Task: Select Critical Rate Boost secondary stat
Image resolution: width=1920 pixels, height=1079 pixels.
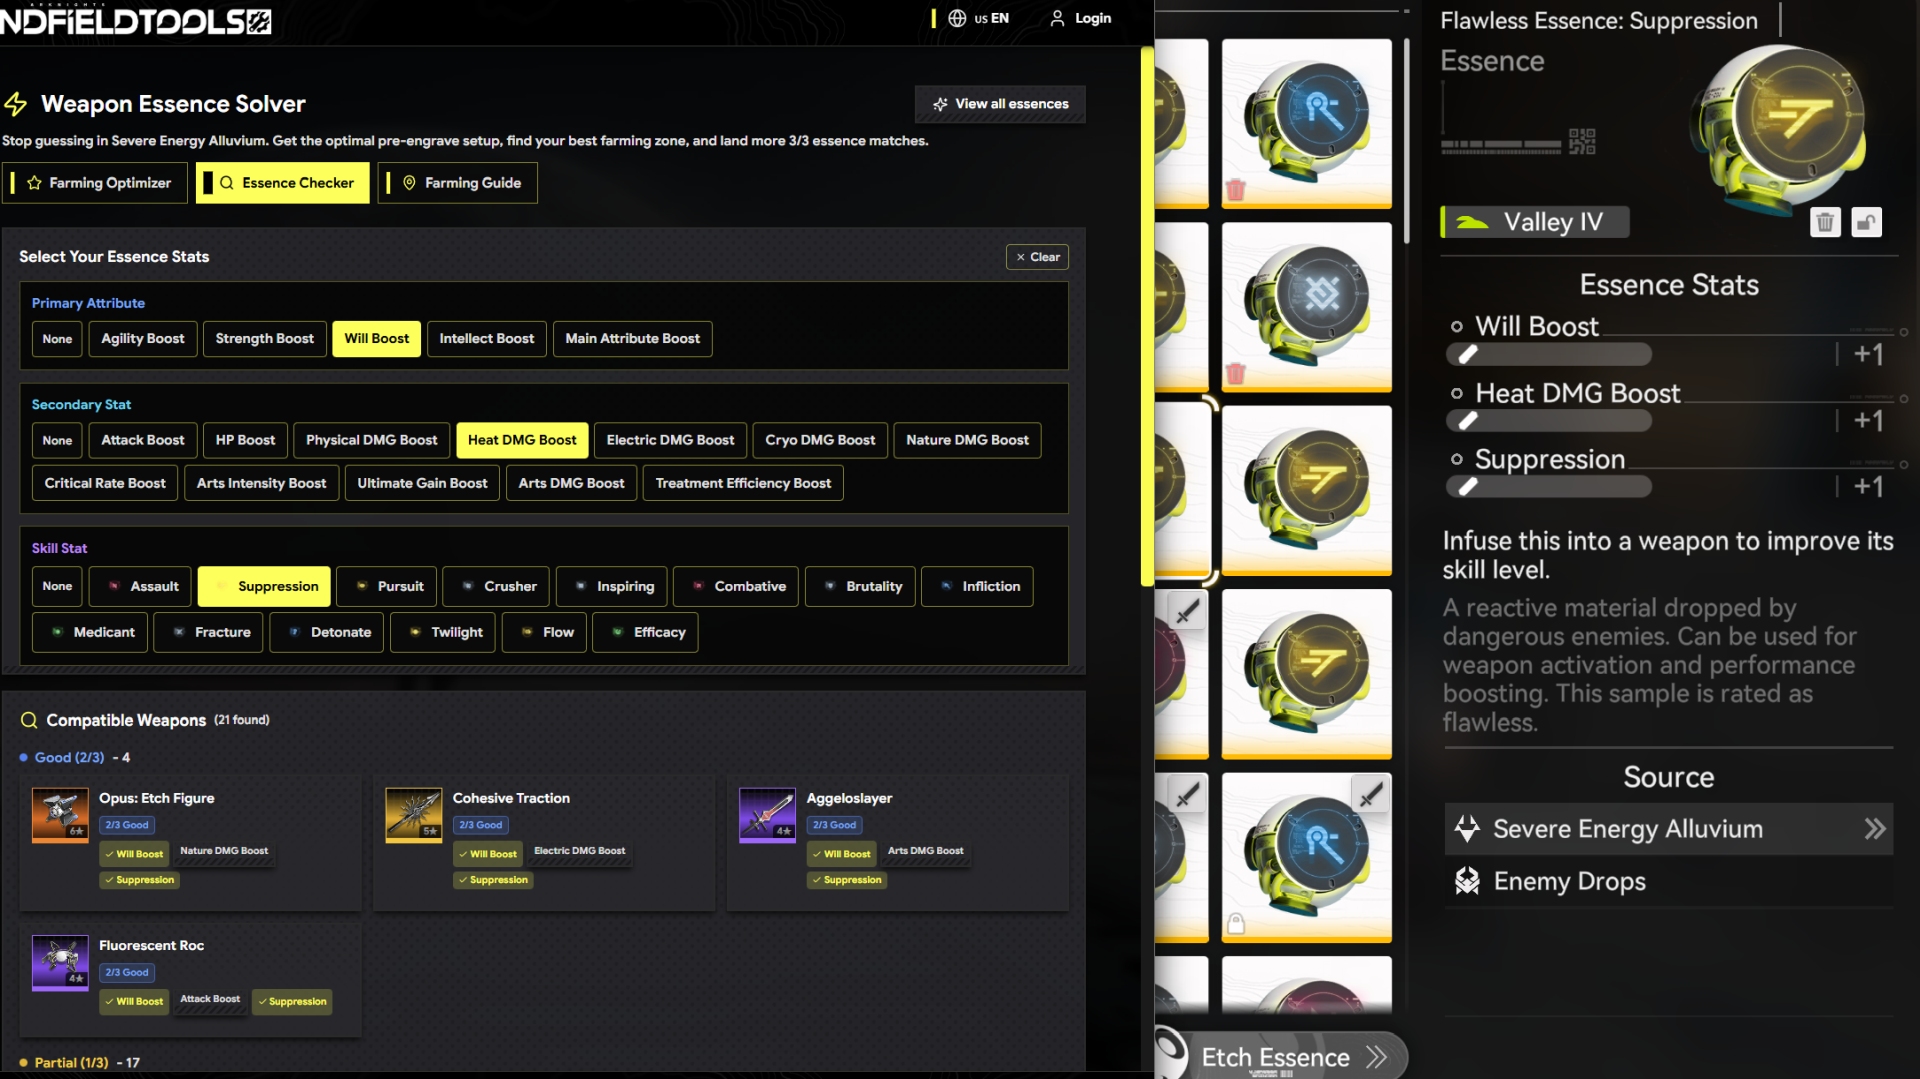Action: [105, 483]
